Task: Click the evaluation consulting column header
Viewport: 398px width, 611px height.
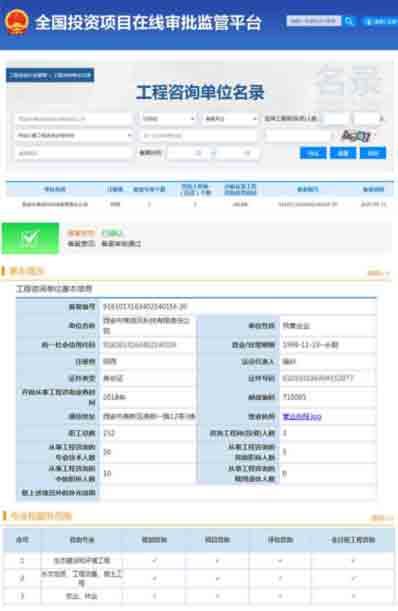Action: 280,540
